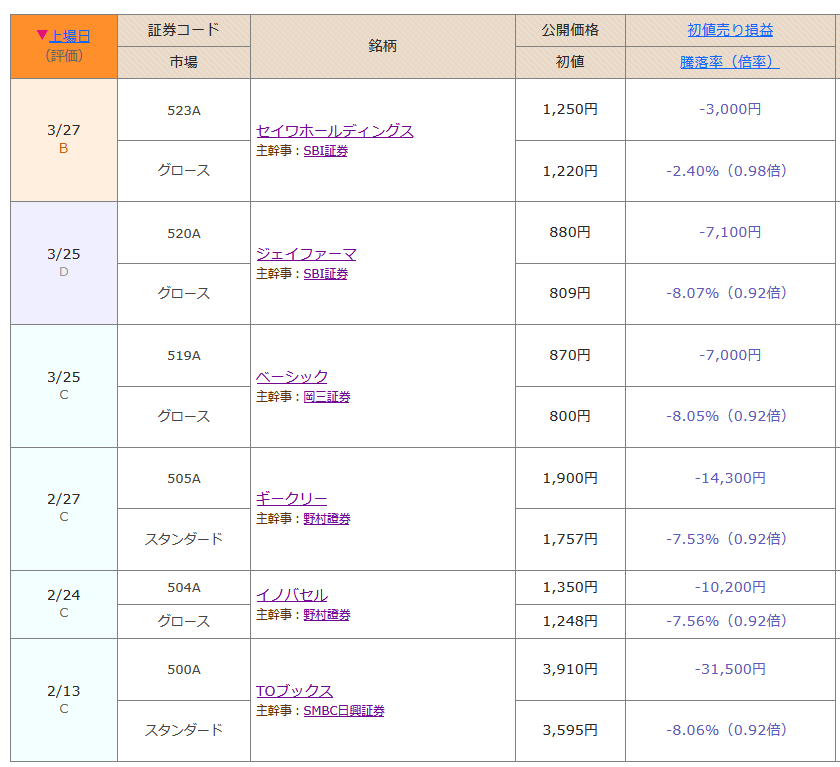
Task: Click the 880円 offering price
Action: click(570, 232)
